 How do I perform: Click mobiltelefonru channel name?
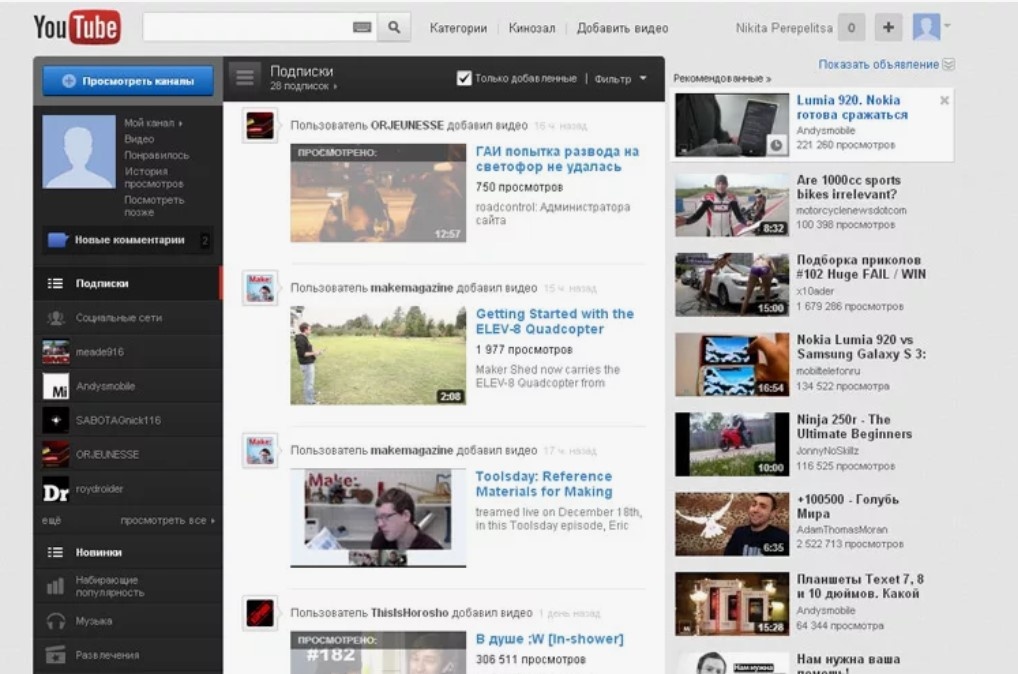tap(828, 371)
